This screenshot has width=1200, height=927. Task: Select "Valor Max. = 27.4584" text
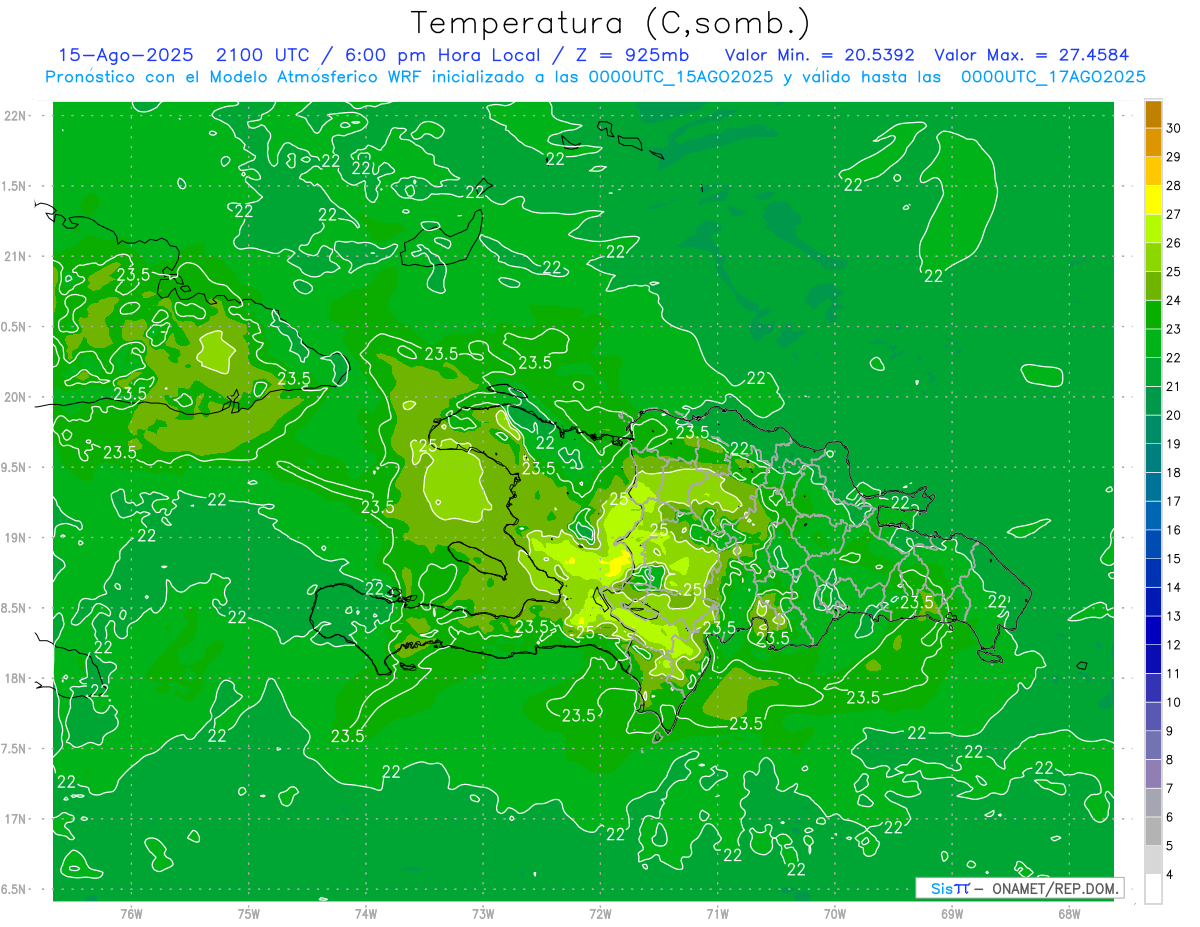(x=1031, y=56)
